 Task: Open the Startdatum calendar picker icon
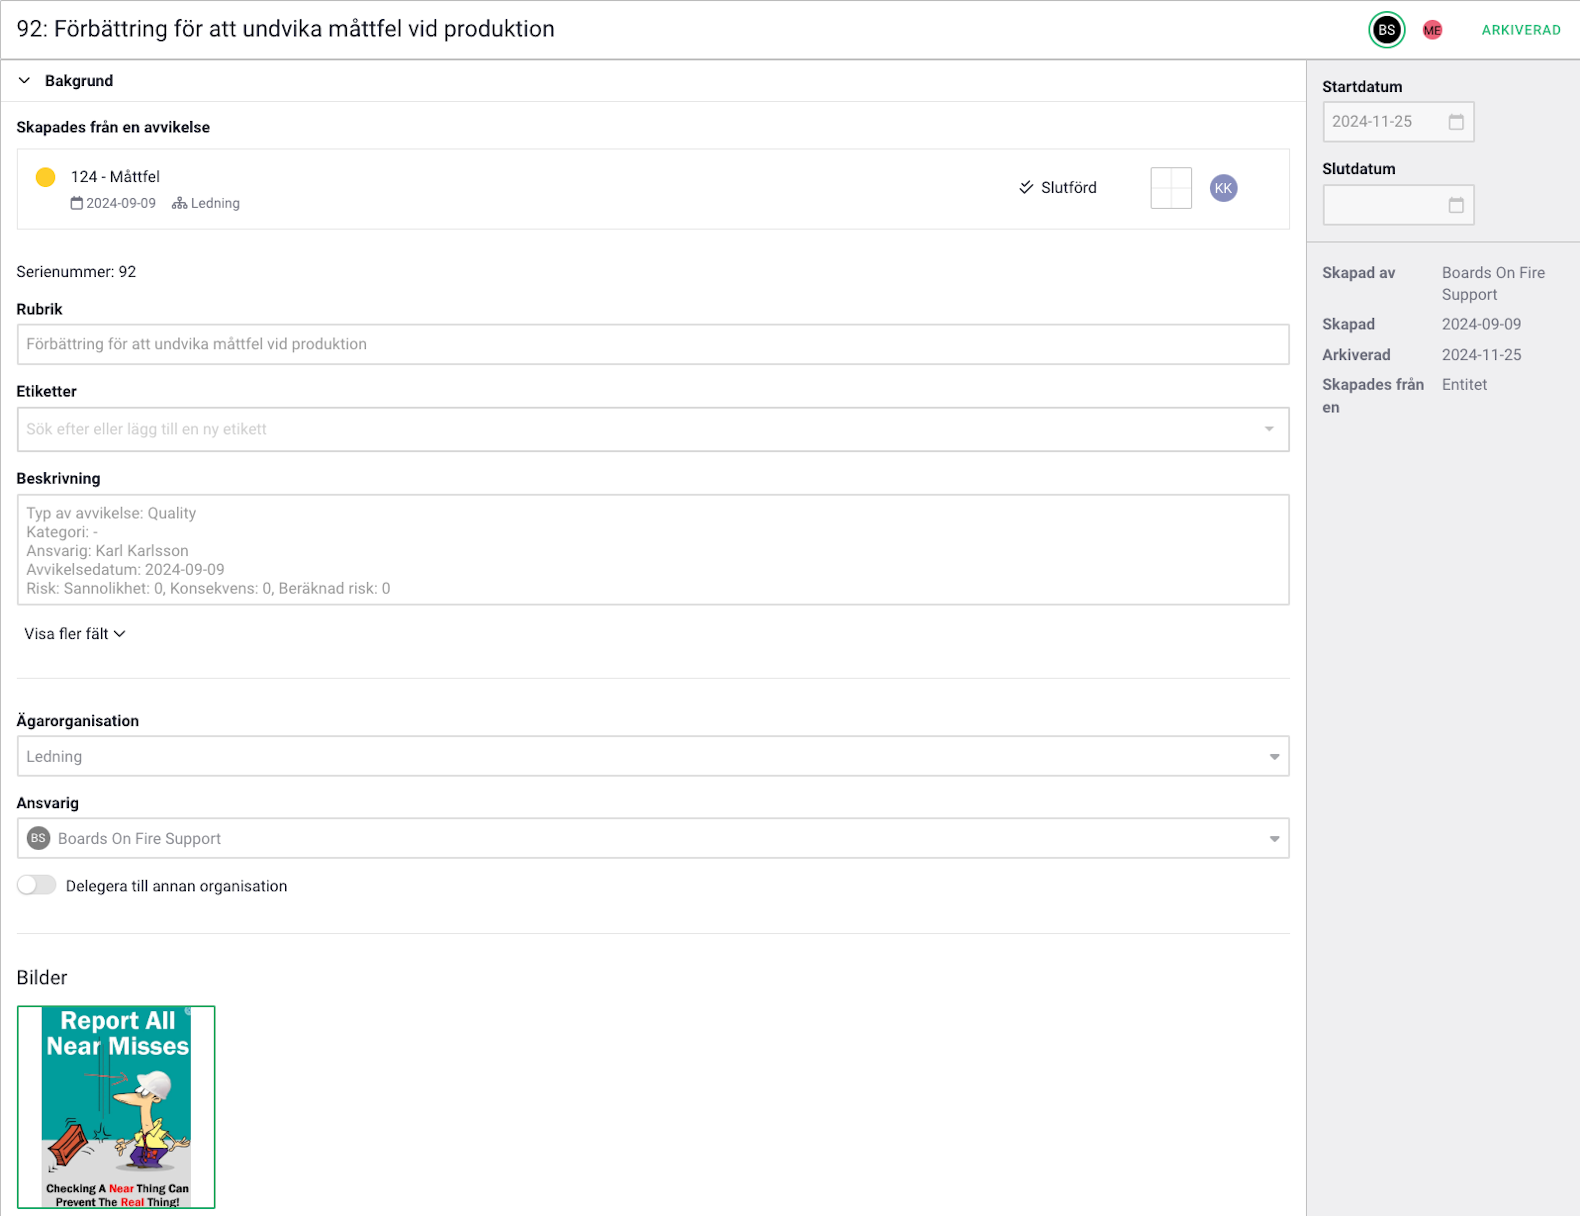[x=1456, y=122]
